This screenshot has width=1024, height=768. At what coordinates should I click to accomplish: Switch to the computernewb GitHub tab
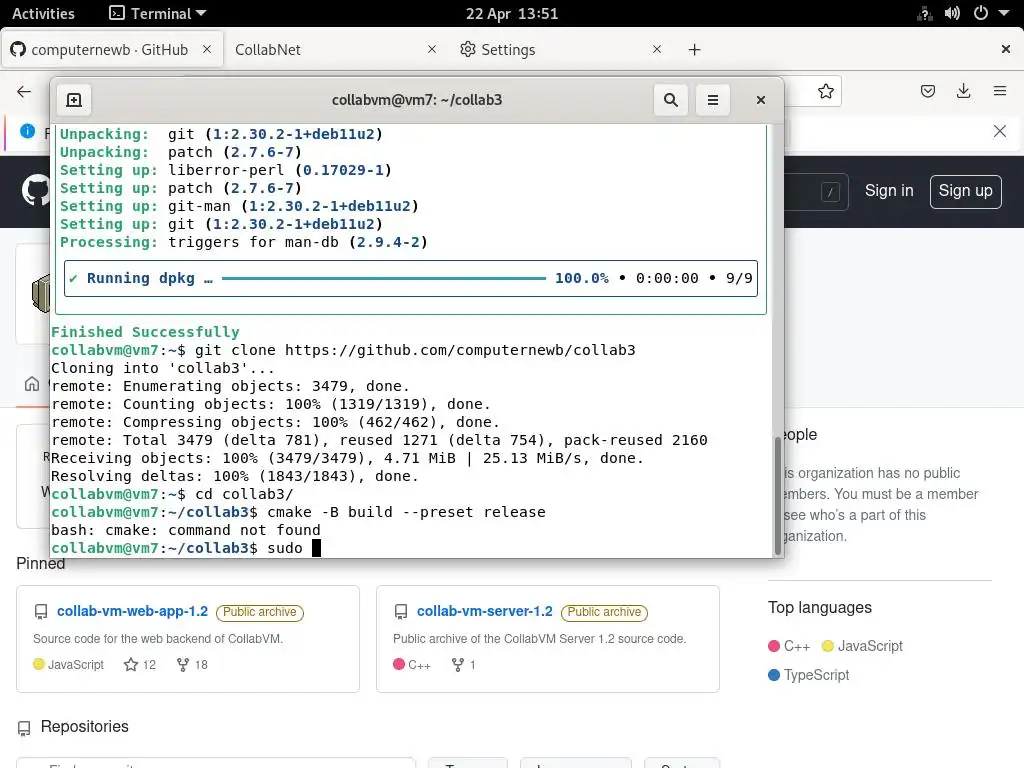pyautogui.click(x=112, y=50)
